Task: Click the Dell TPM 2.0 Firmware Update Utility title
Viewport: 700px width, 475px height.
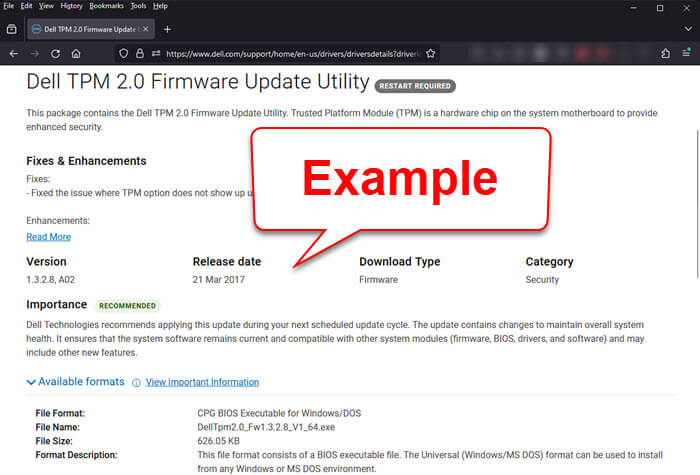Action: pyautogui.click(x=198, y=82)
